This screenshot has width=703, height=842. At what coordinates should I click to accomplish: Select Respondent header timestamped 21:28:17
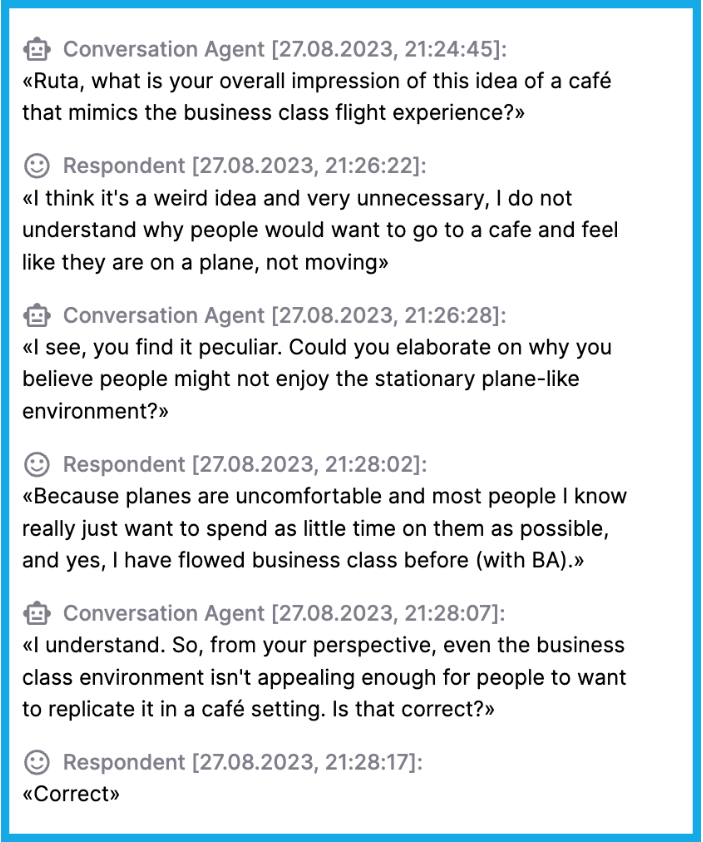(243, 762)
